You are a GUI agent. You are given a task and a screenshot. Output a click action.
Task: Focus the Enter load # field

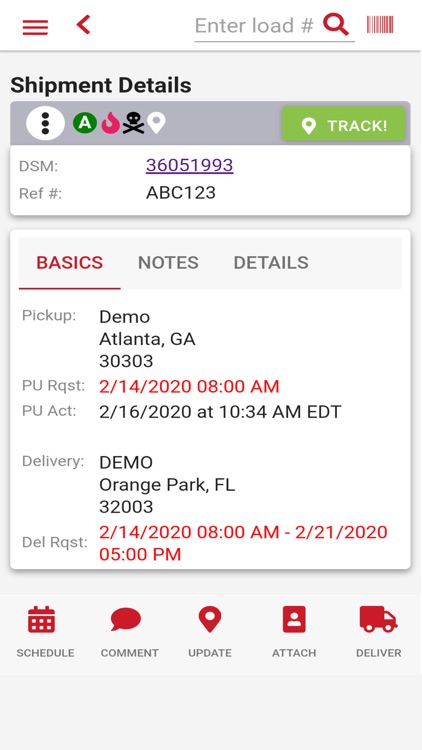[255, 25]
